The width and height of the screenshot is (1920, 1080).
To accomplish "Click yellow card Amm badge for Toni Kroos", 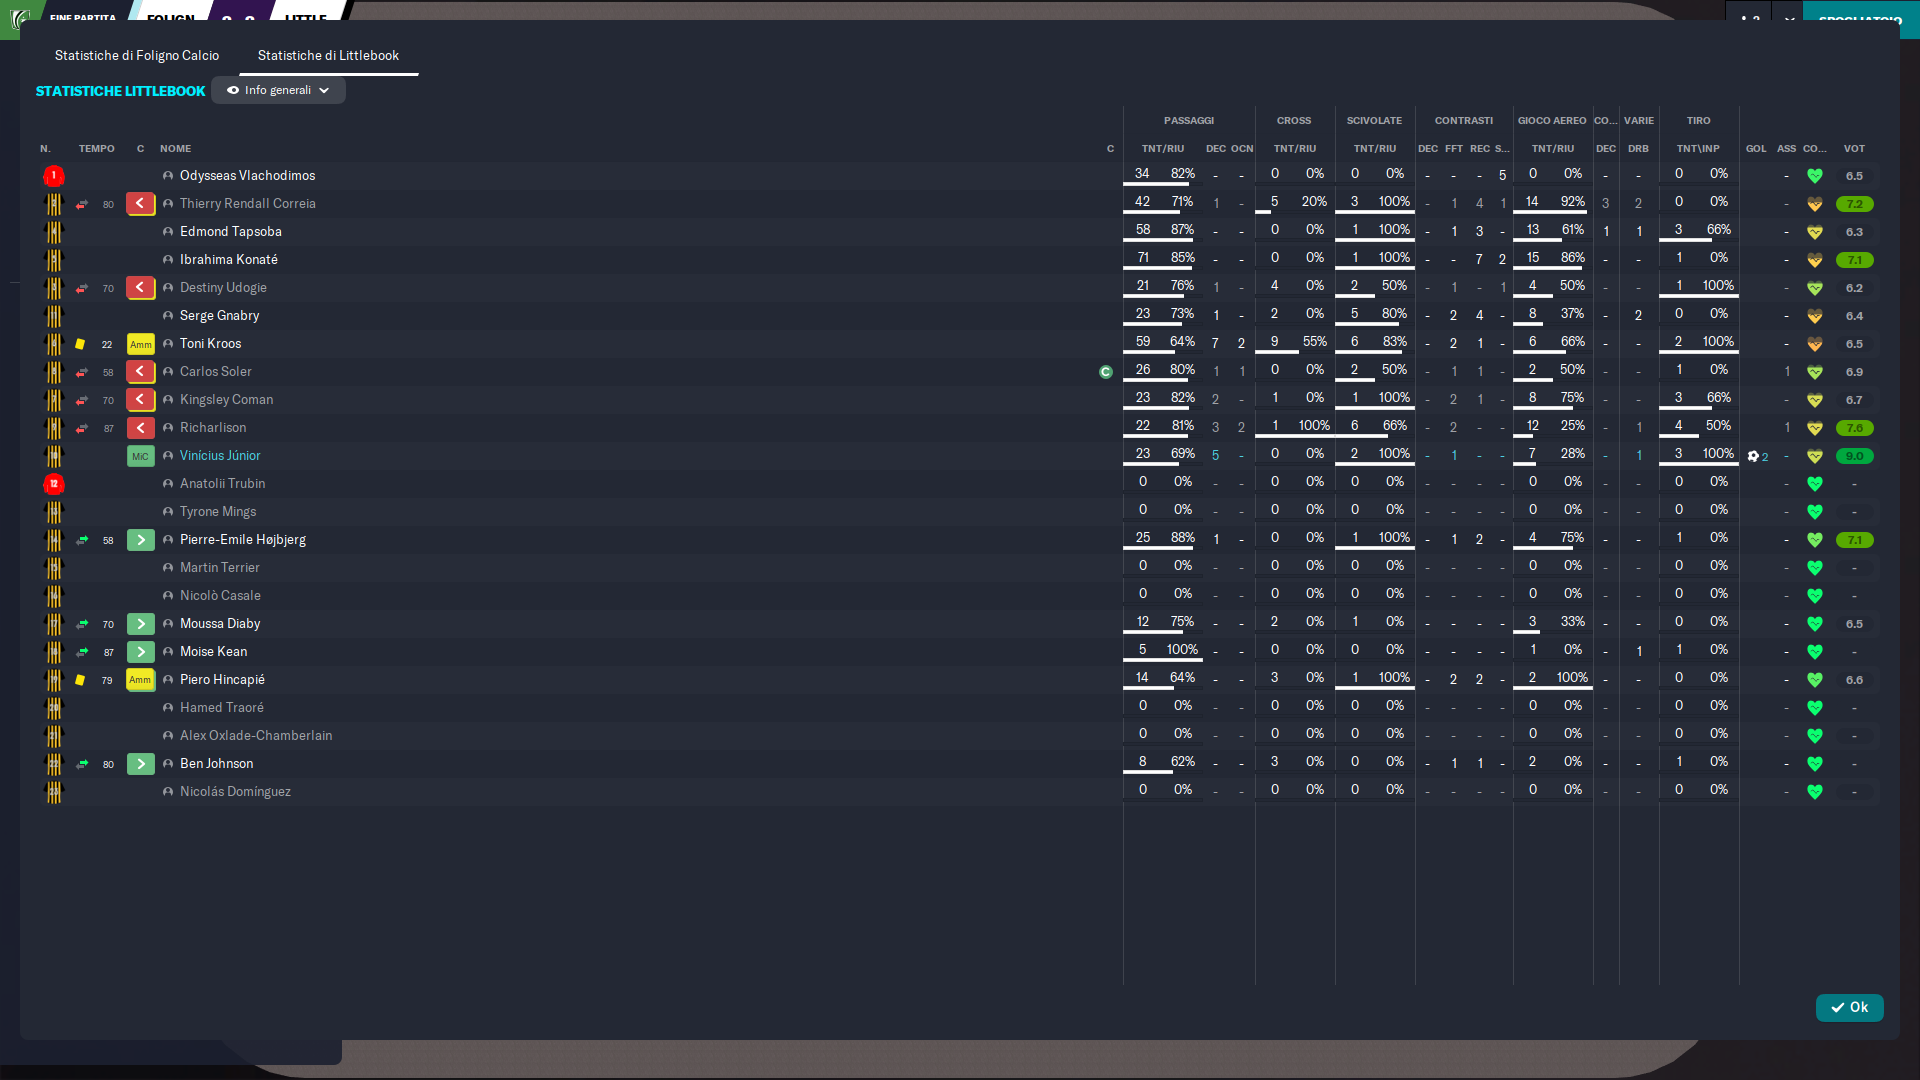I will (x=140, y=344).
